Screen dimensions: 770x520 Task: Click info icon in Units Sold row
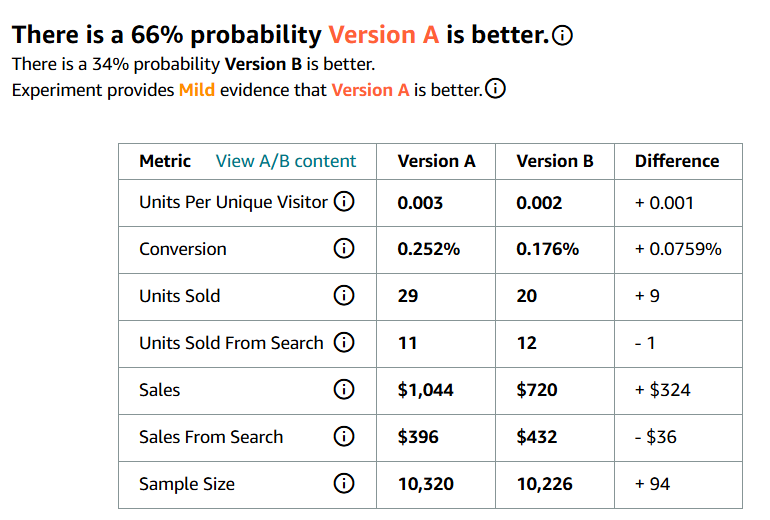344,296
